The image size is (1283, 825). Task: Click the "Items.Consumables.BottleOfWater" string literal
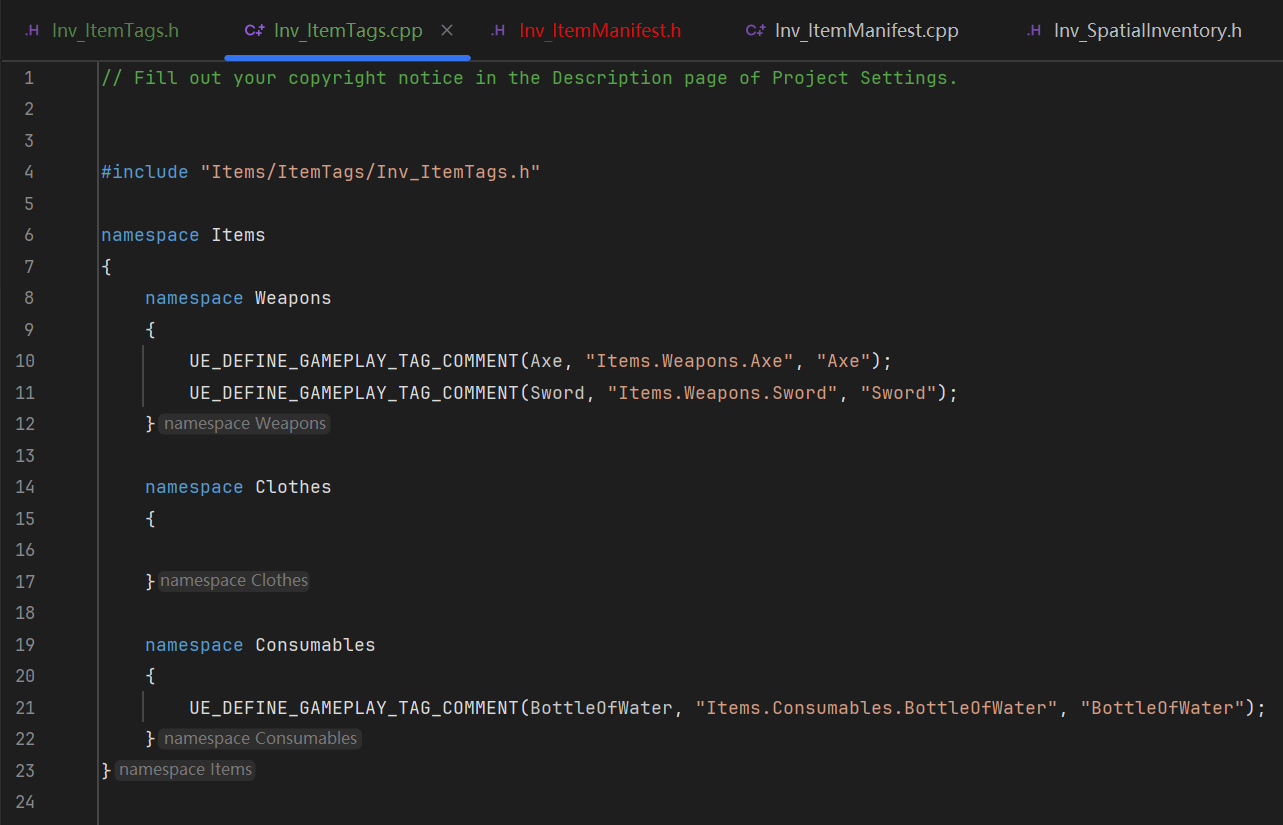point(877,708)
